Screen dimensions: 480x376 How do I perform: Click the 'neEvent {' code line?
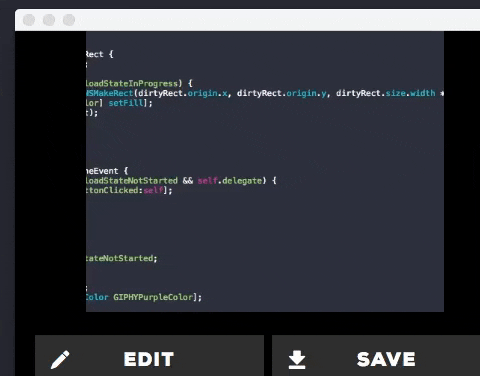coord(107,171)
